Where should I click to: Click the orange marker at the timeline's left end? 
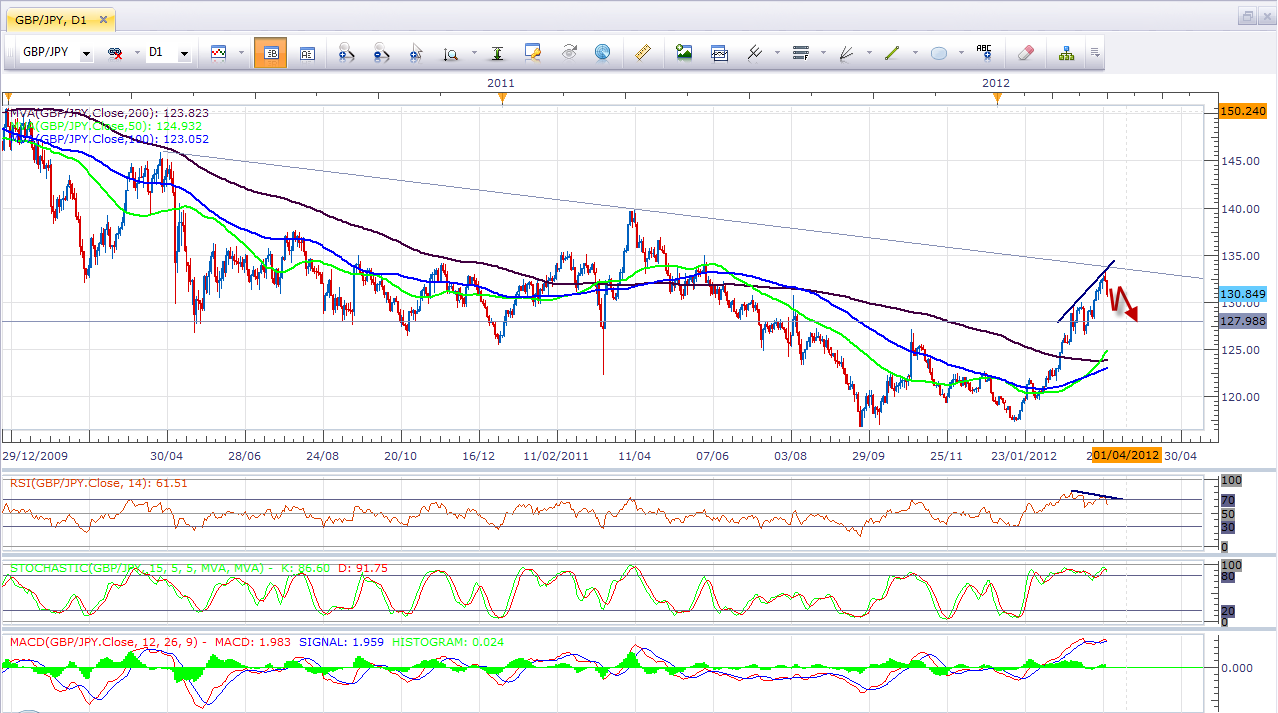coord(7,98)
